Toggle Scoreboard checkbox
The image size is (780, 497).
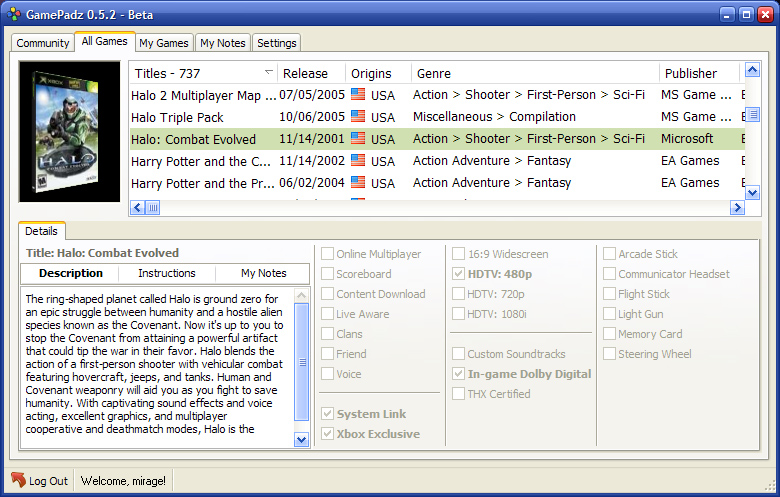click(327, 274)
